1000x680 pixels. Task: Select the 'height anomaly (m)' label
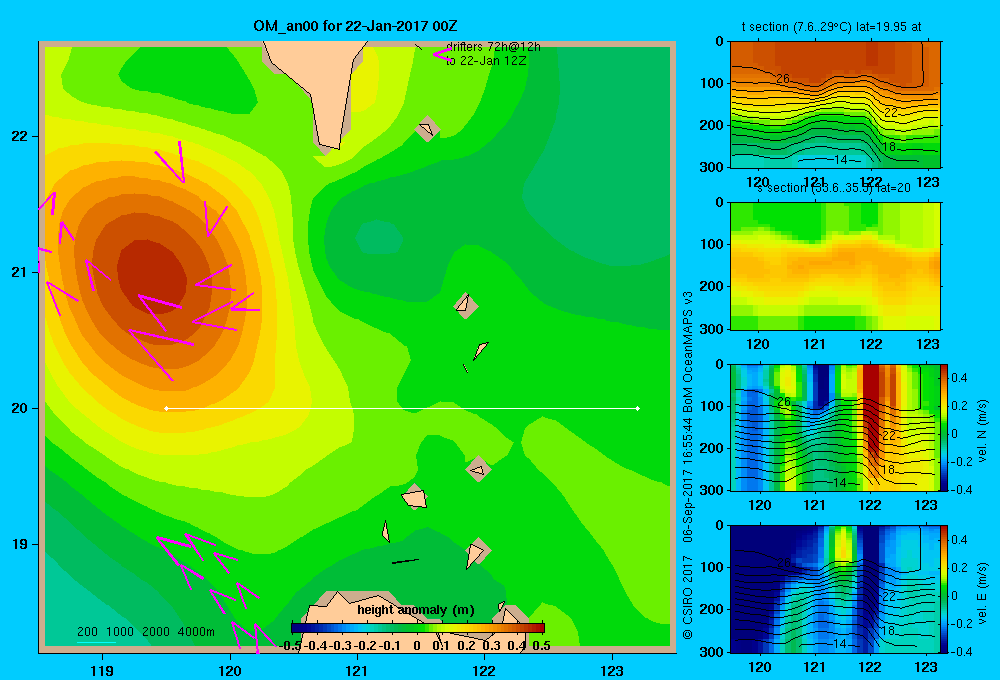point(416,610)
